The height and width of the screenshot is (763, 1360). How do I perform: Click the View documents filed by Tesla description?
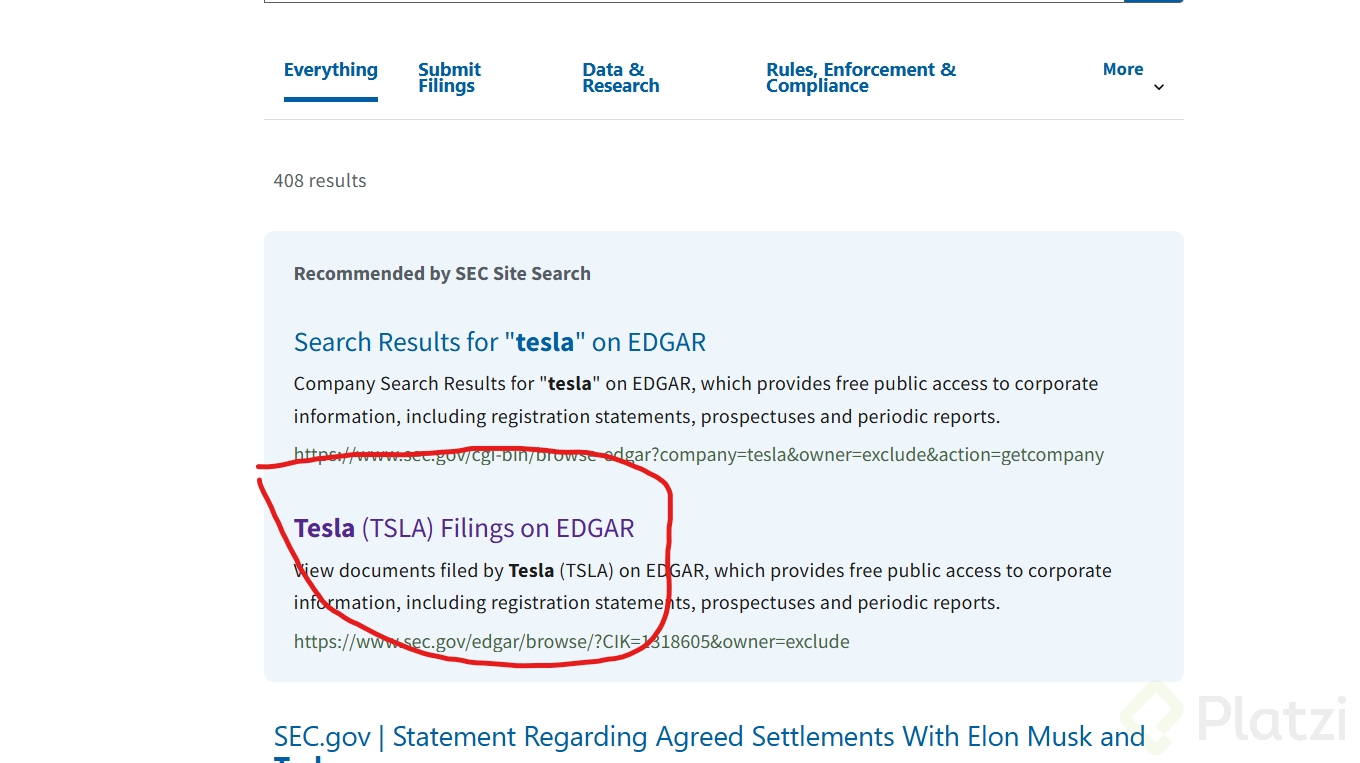pyautogui.click(x=702, y=586)
